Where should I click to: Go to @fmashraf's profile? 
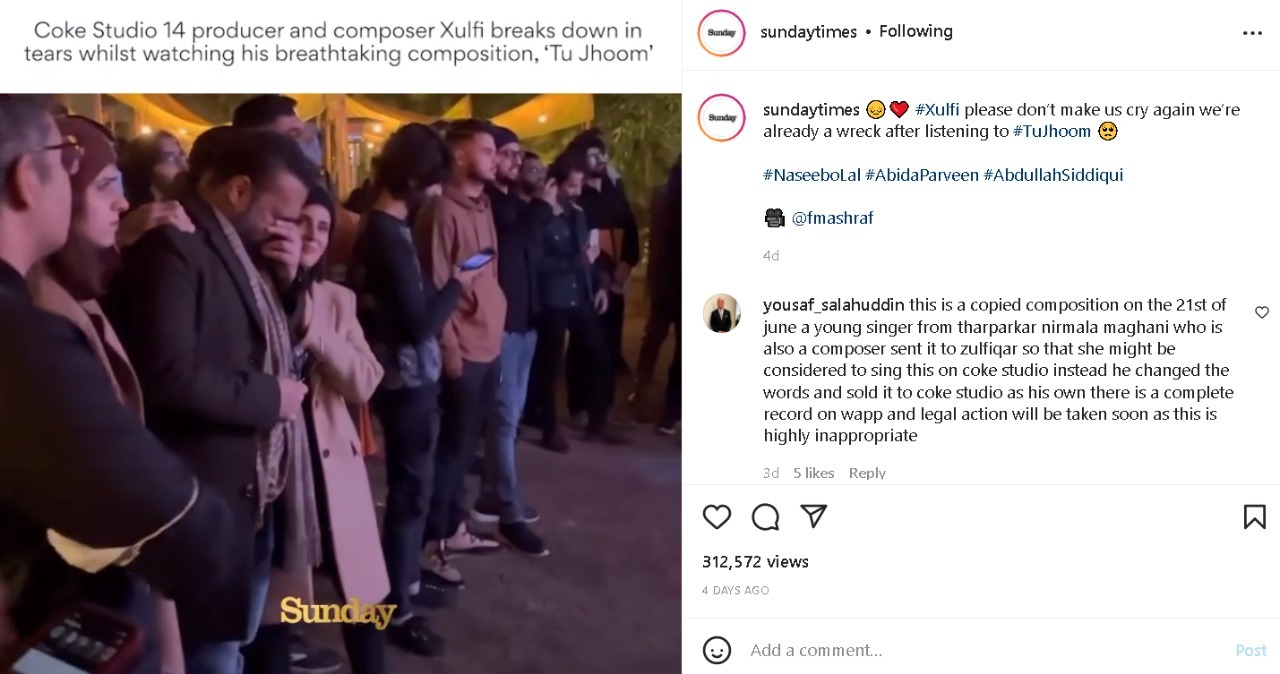[x=832, y=218]
